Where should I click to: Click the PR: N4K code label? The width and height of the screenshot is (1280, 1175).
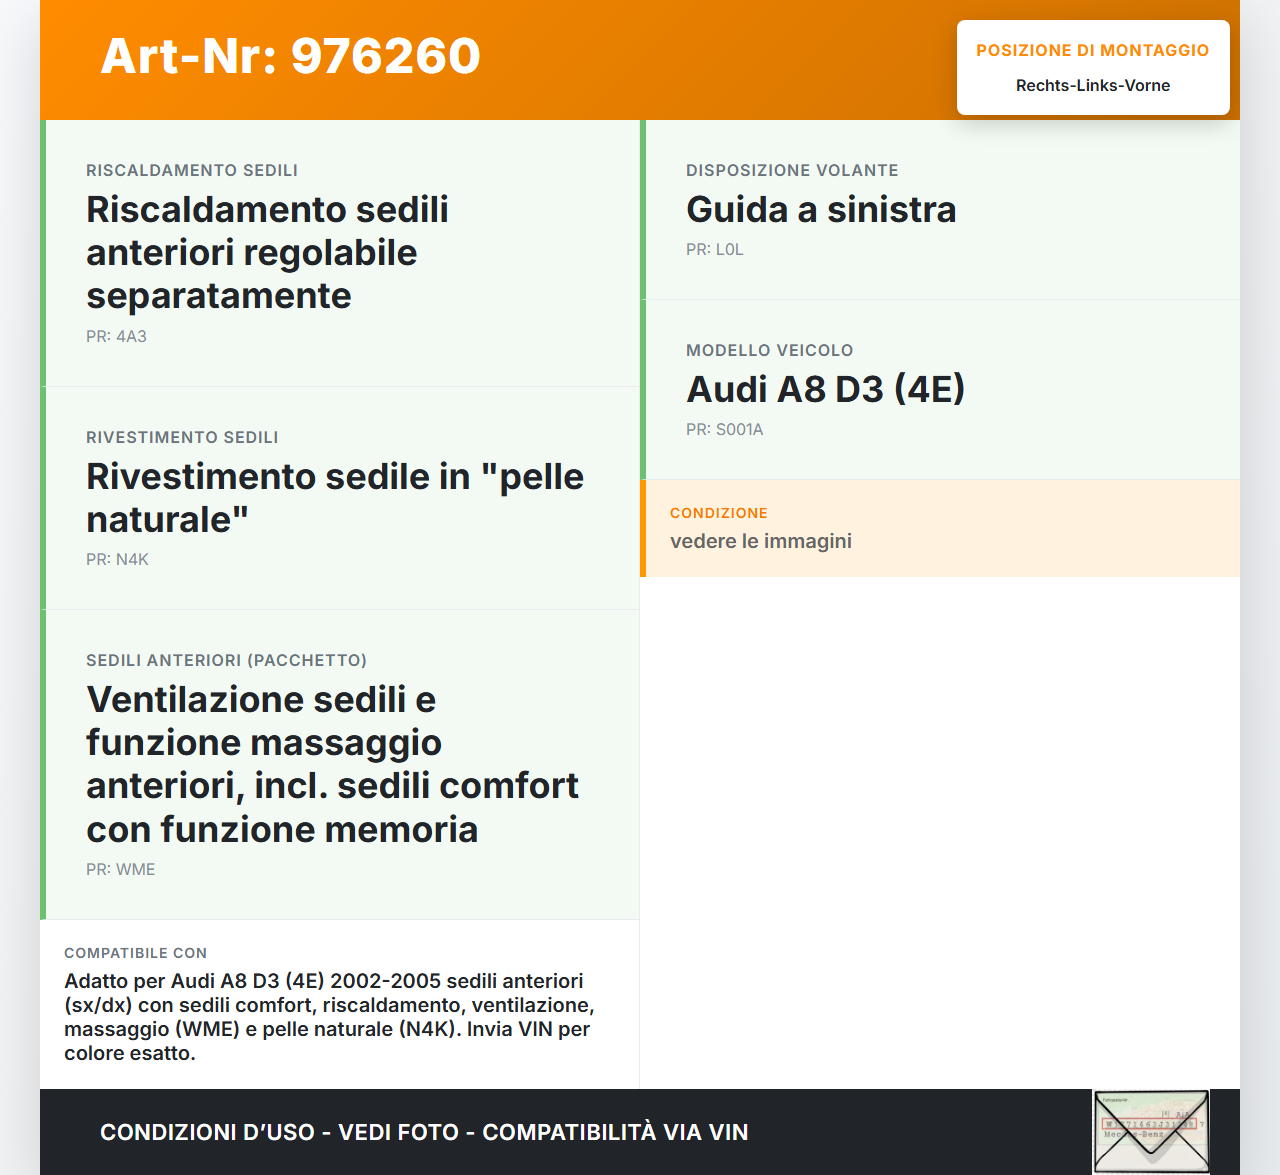point(117,559)
